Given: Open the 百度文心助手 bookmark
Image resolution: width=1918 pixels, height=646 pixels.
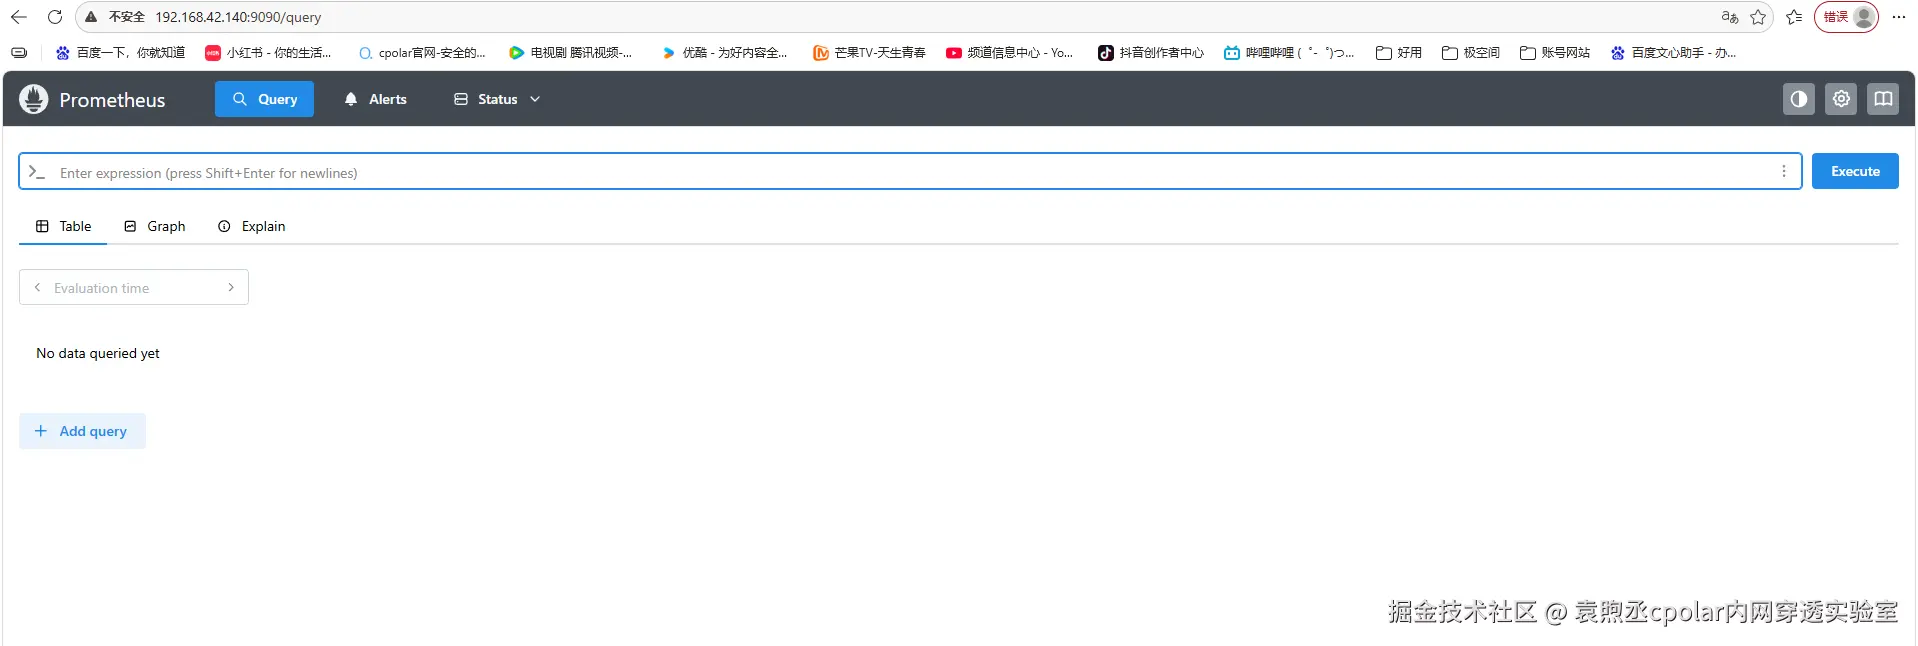Looking at the screenshot, I should (1673, 53).
